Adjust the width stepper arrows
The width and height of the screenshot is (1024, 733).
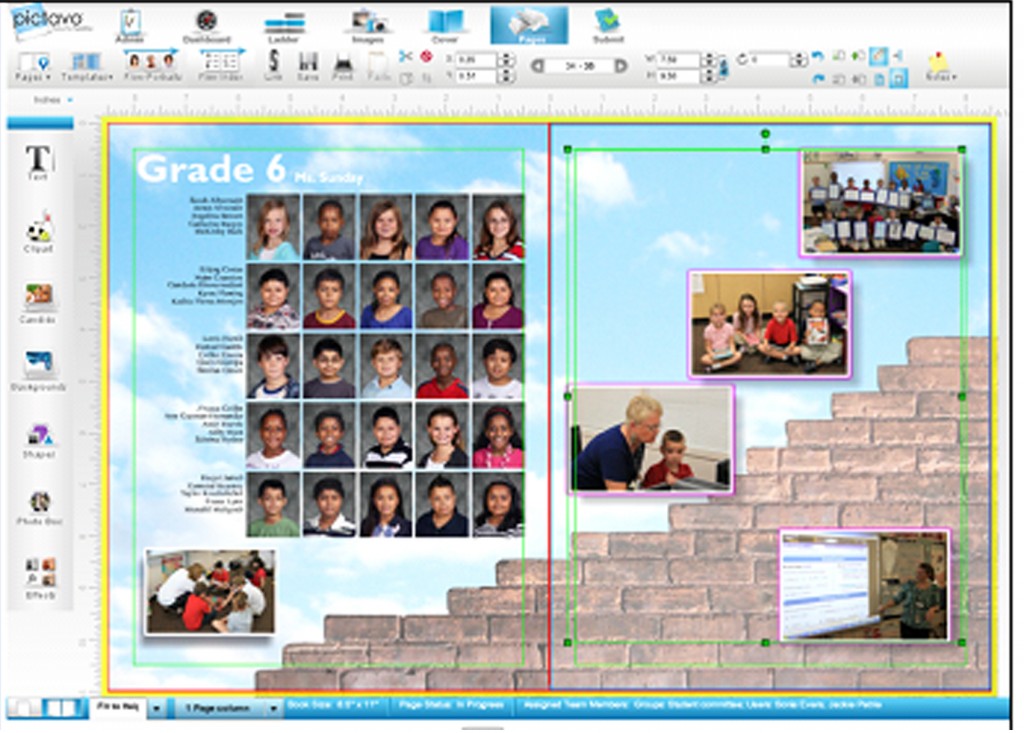[x=709, y=59]
